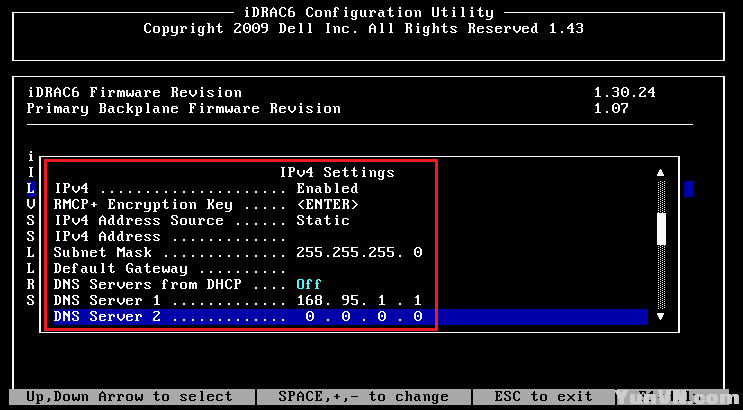
Task: Click iDRAC6 Configuration Utility title
Action: point(369,12)
